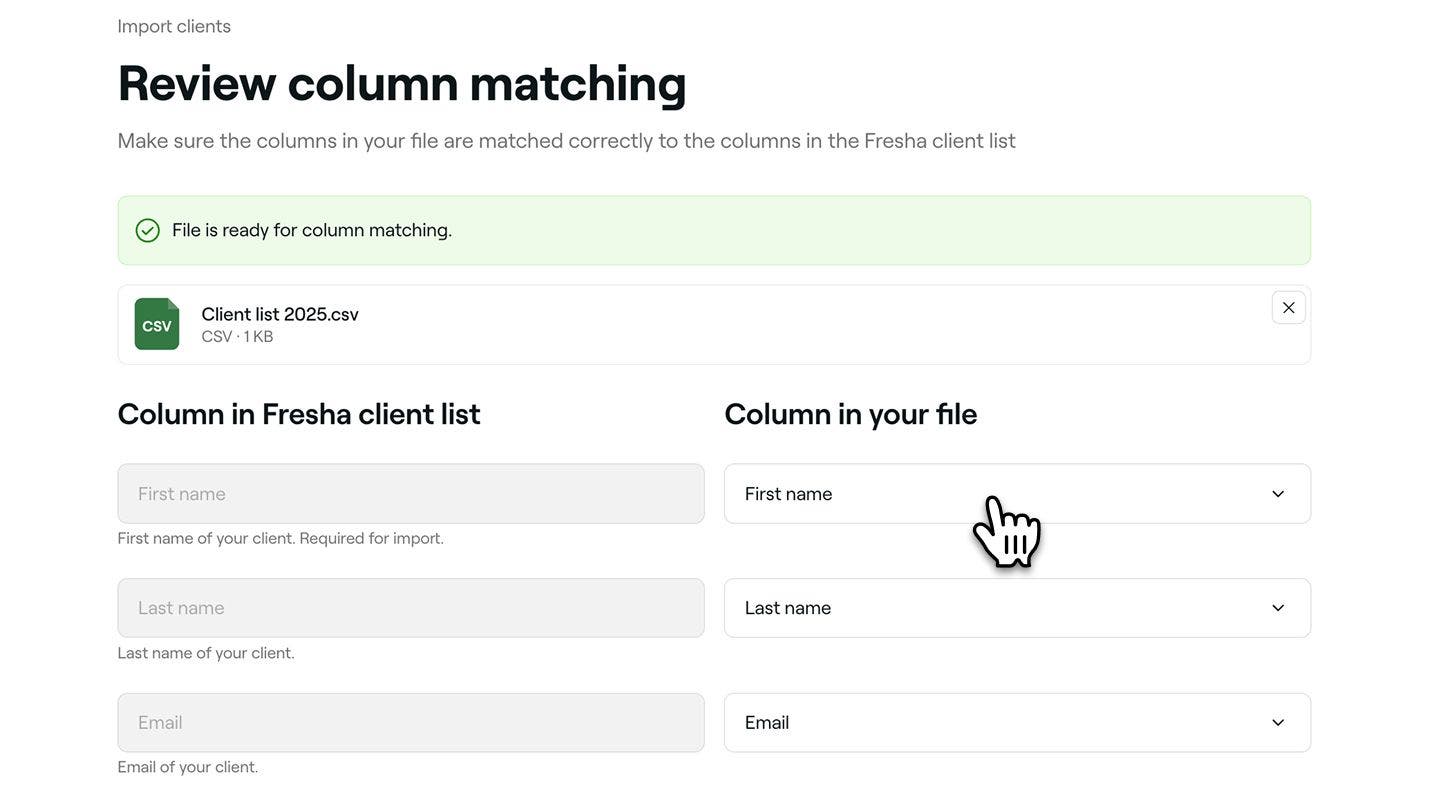Remove the Client list 2025.csv file
This screenshot has height=800, width=1440.
[x=1288, y=308]
